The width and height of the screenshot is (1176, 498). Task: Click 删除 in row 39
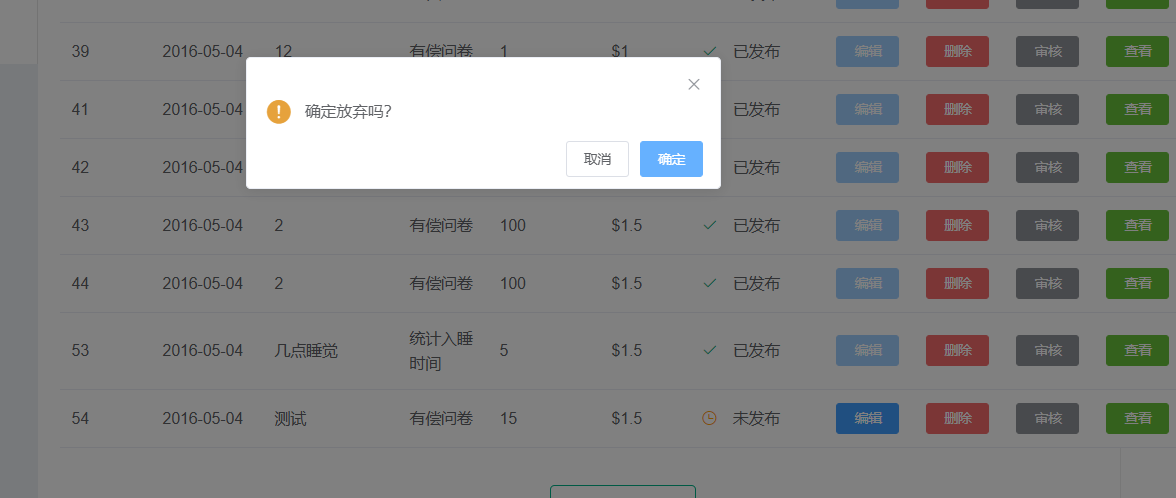957,51
